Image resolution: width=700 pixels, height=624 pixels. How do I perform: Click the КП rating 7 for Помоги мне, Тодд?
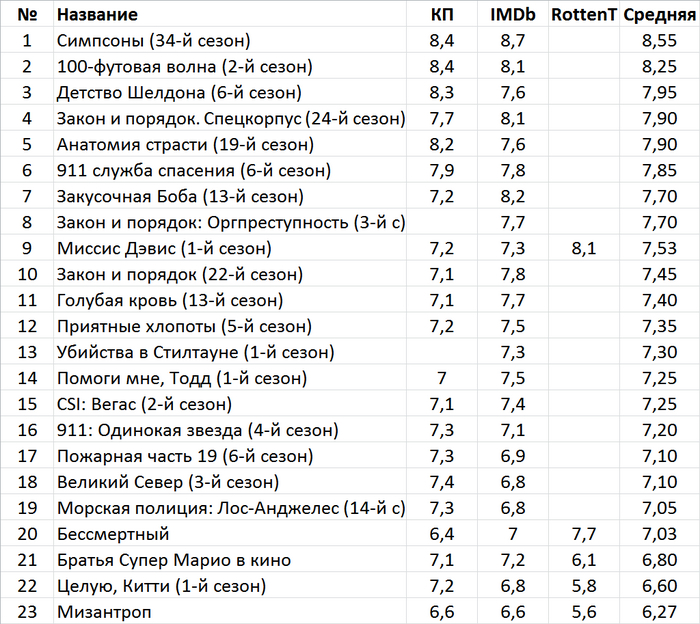coord(441,378)
